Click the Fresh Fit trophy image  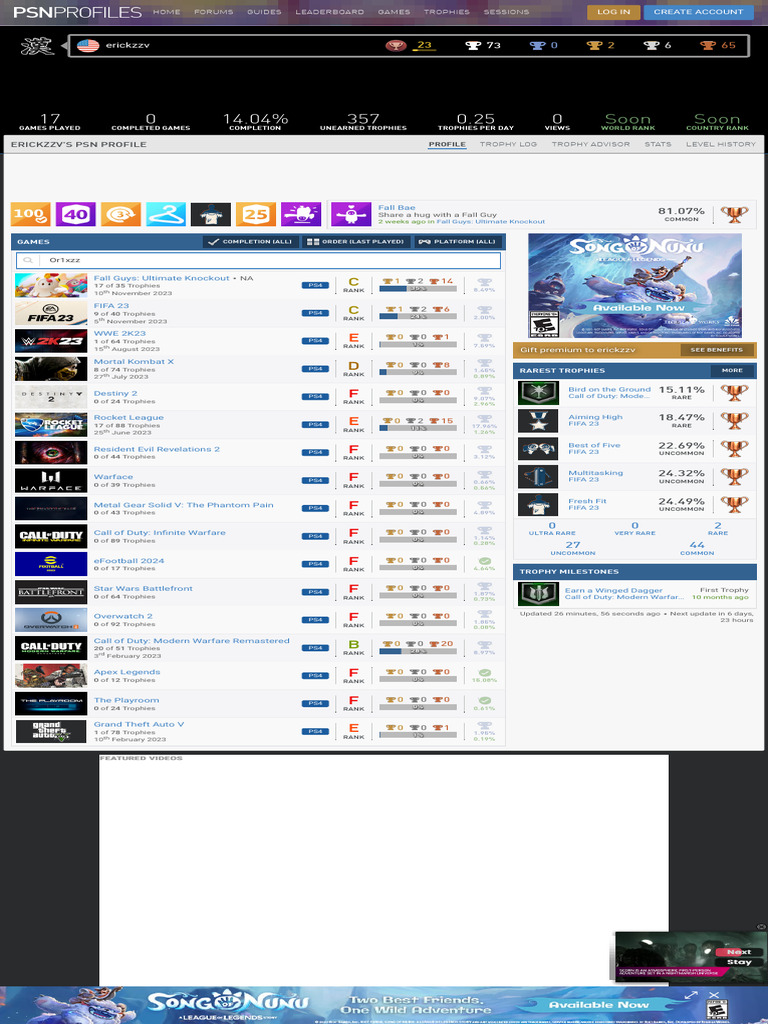coord(539,505)
